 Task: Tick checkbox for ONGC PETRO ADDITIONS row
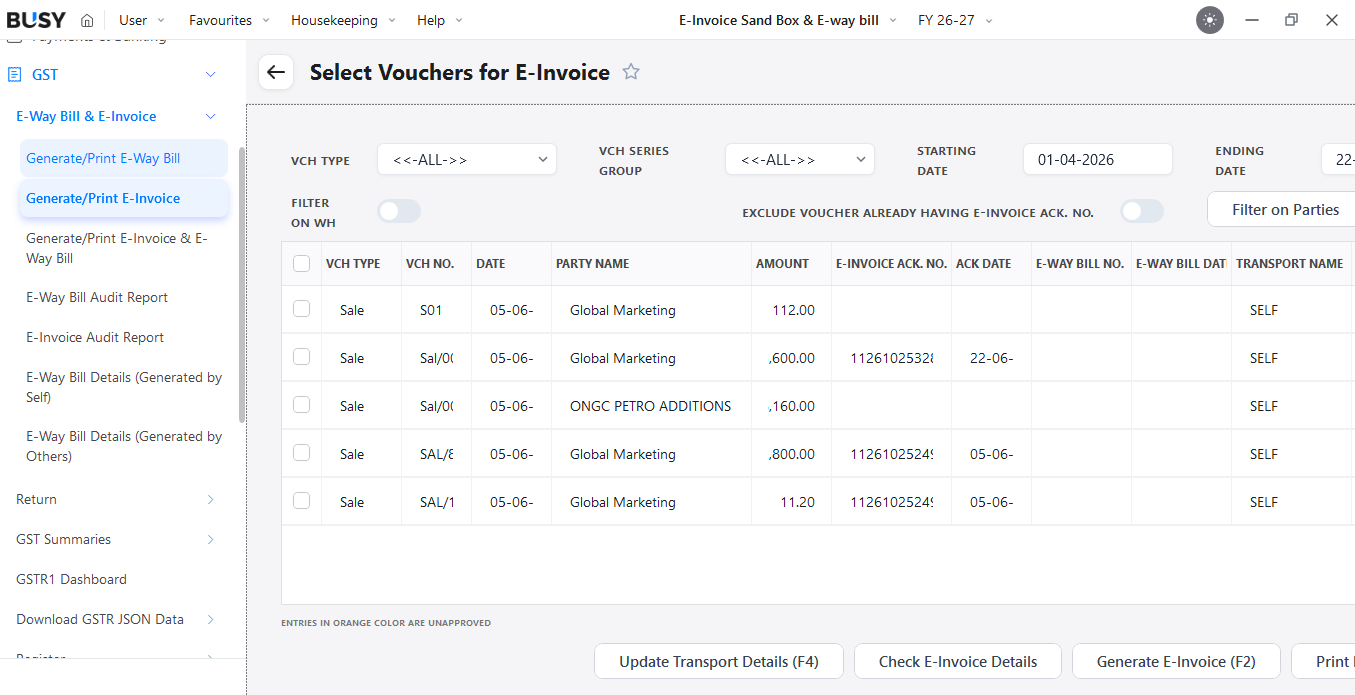pyautogui.click(x=301, y=405)
